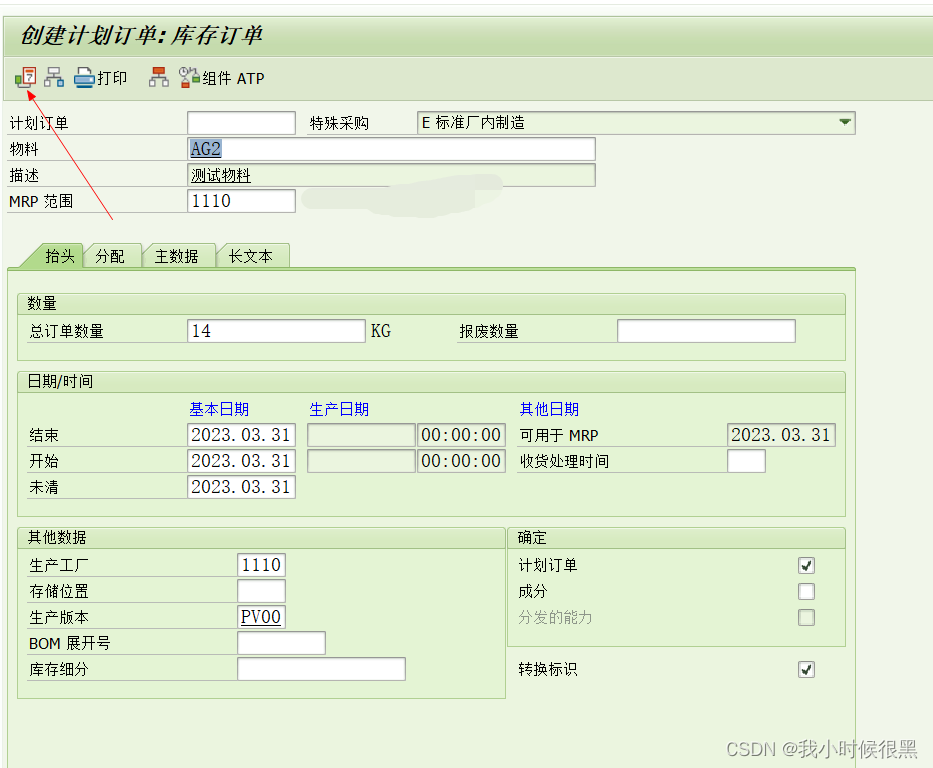The image size is (933, 768).
Task: Click the scheduling icon in the toolbar
Action: (x=25, y=76)
